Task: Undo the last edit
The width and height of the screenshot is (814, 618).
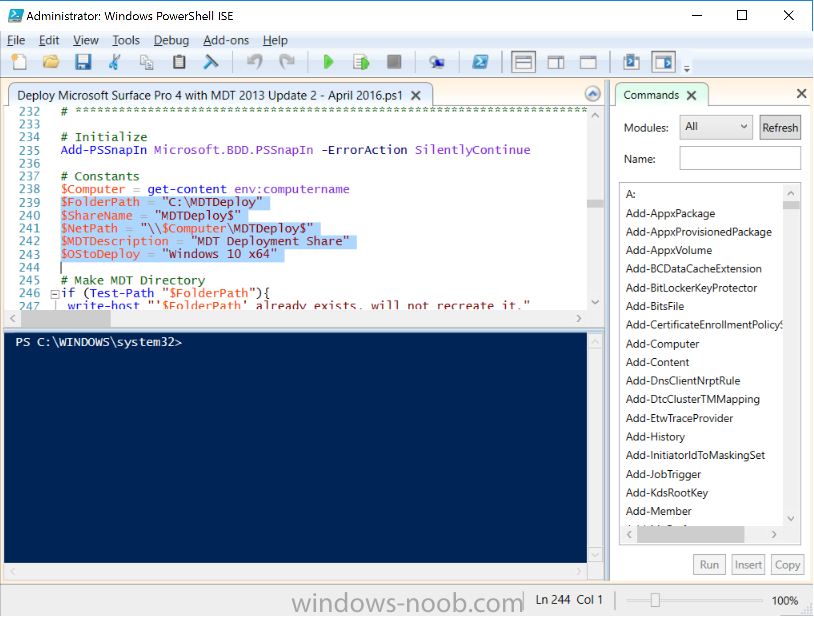Action: click(x=254, y=62)
